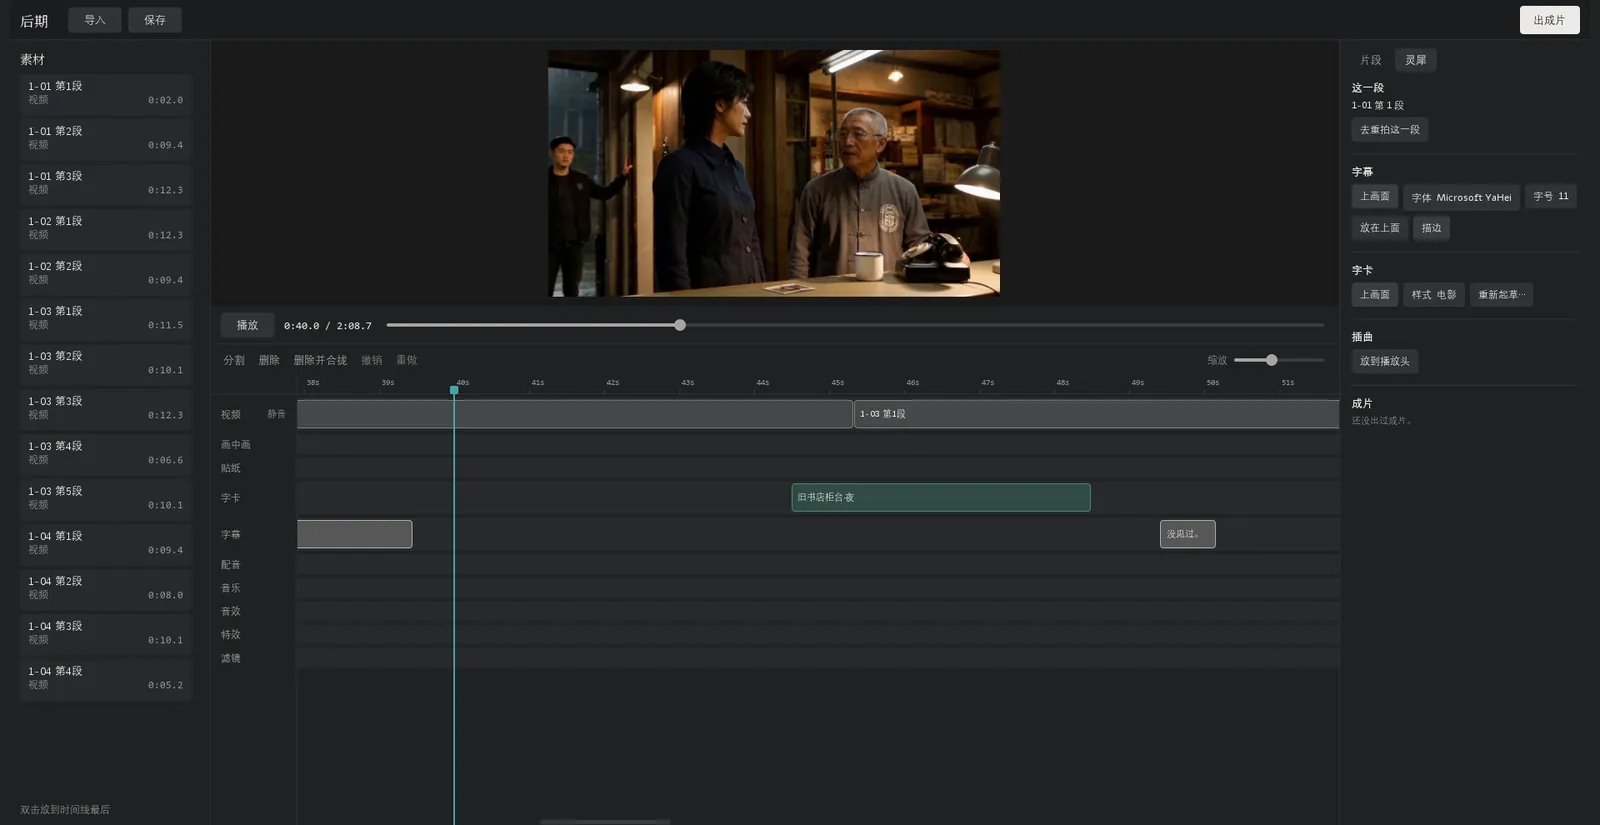Click the 去重拍这一段 button
This screenshot has width=1600, height=825.
[x=1389, y=130]
